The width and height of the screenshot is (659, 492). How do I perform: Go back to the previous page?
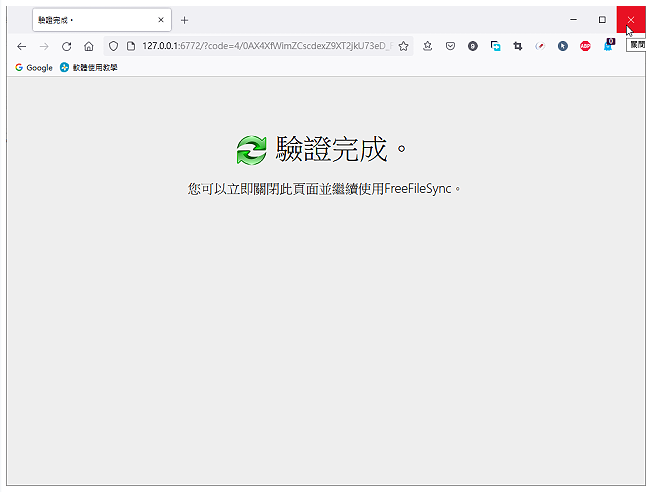(21, 46)
